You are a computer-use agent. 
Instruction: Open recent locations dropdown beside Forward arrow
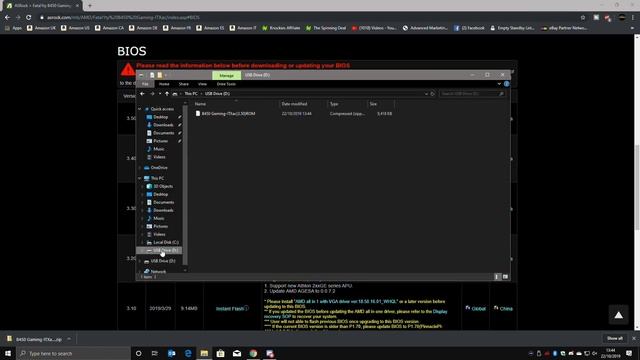click(x=160, y=94)
